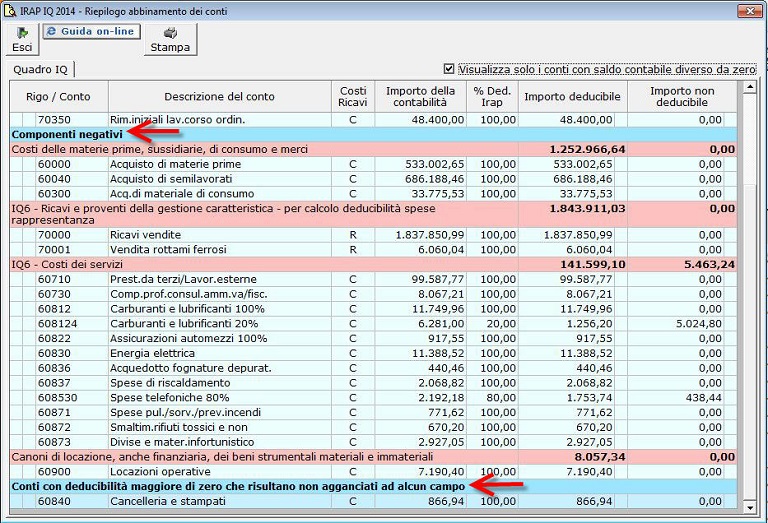Select the IQ6 - Costi dei servizi group row
Viewport: 768px width, 523px height.
[373, 264]
